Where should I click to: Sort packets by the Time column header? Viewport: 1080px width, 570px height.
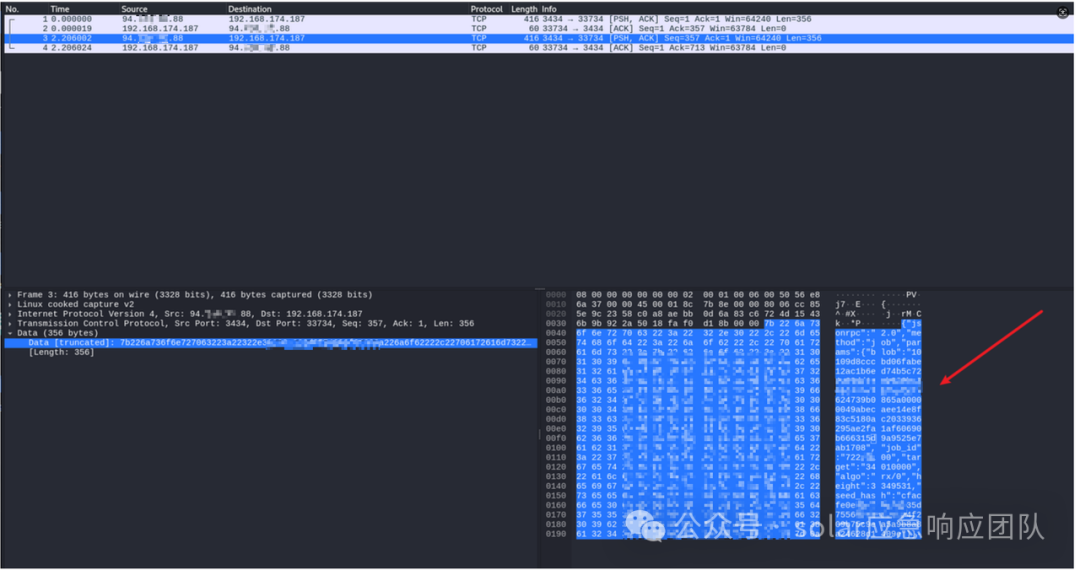click(60, 9)
